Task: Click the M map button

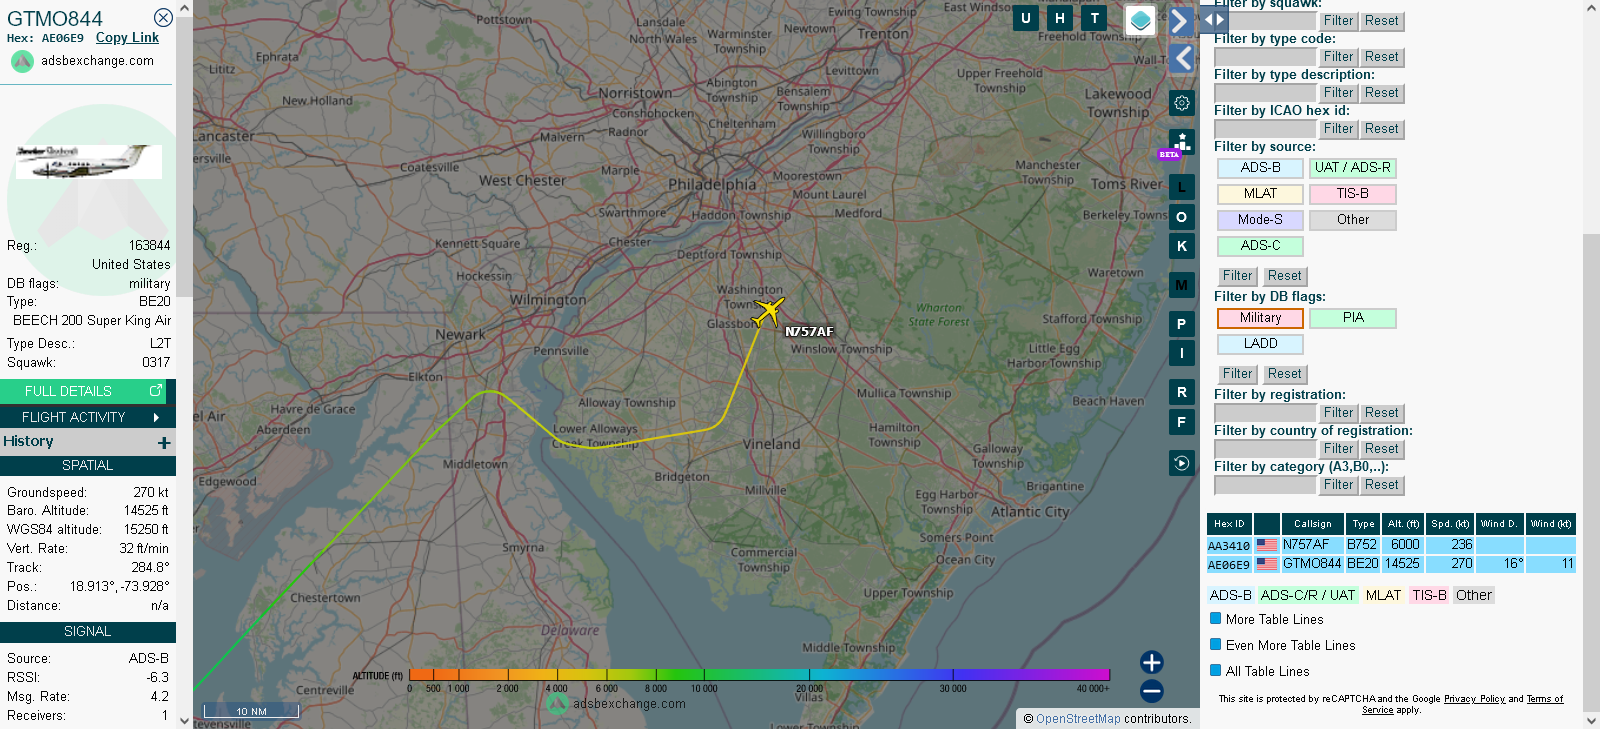Action: (x=1182, y=285)
